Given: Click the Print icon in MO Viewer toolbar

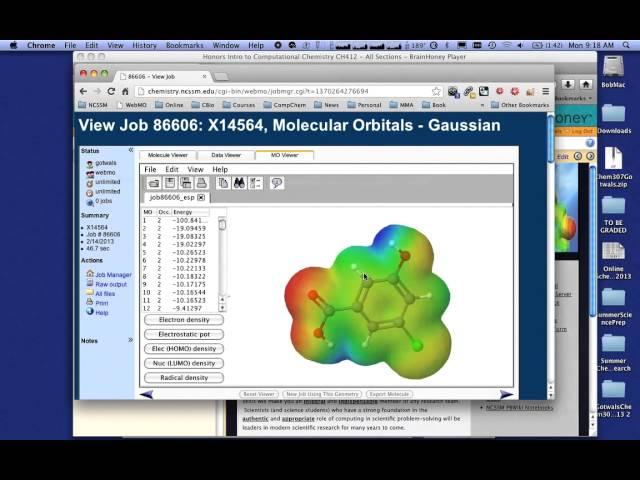Looking at the screenshot, I should (202, 183).
